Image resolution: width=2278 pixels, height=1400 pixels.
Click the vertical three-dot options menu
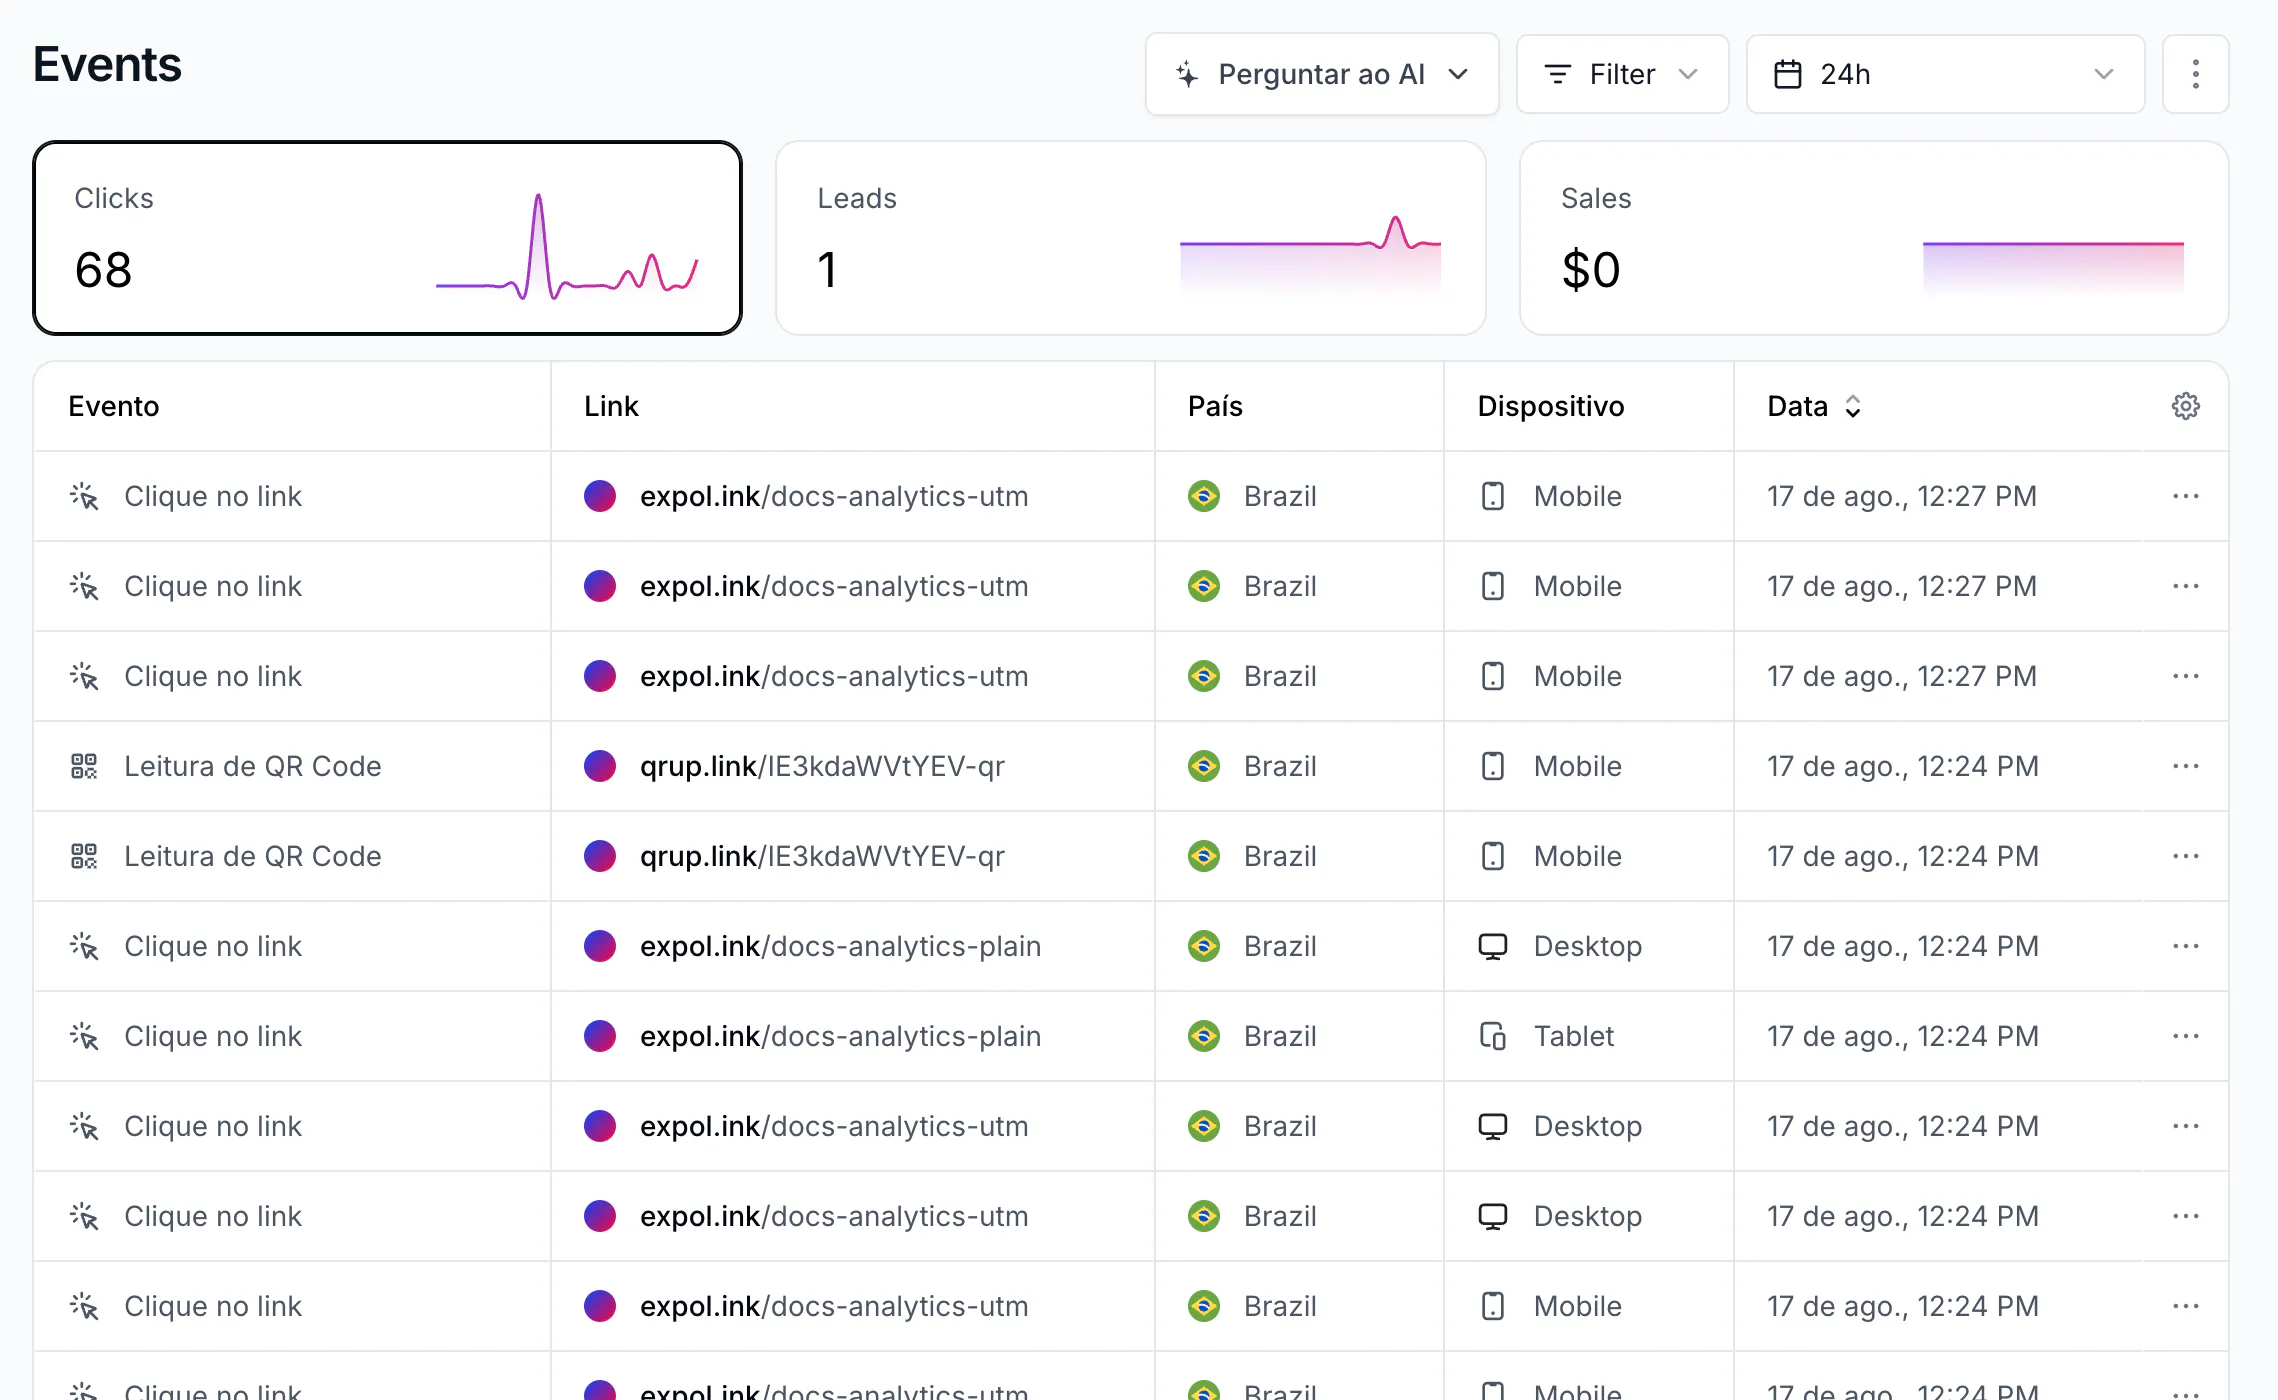coord(2195,74)
